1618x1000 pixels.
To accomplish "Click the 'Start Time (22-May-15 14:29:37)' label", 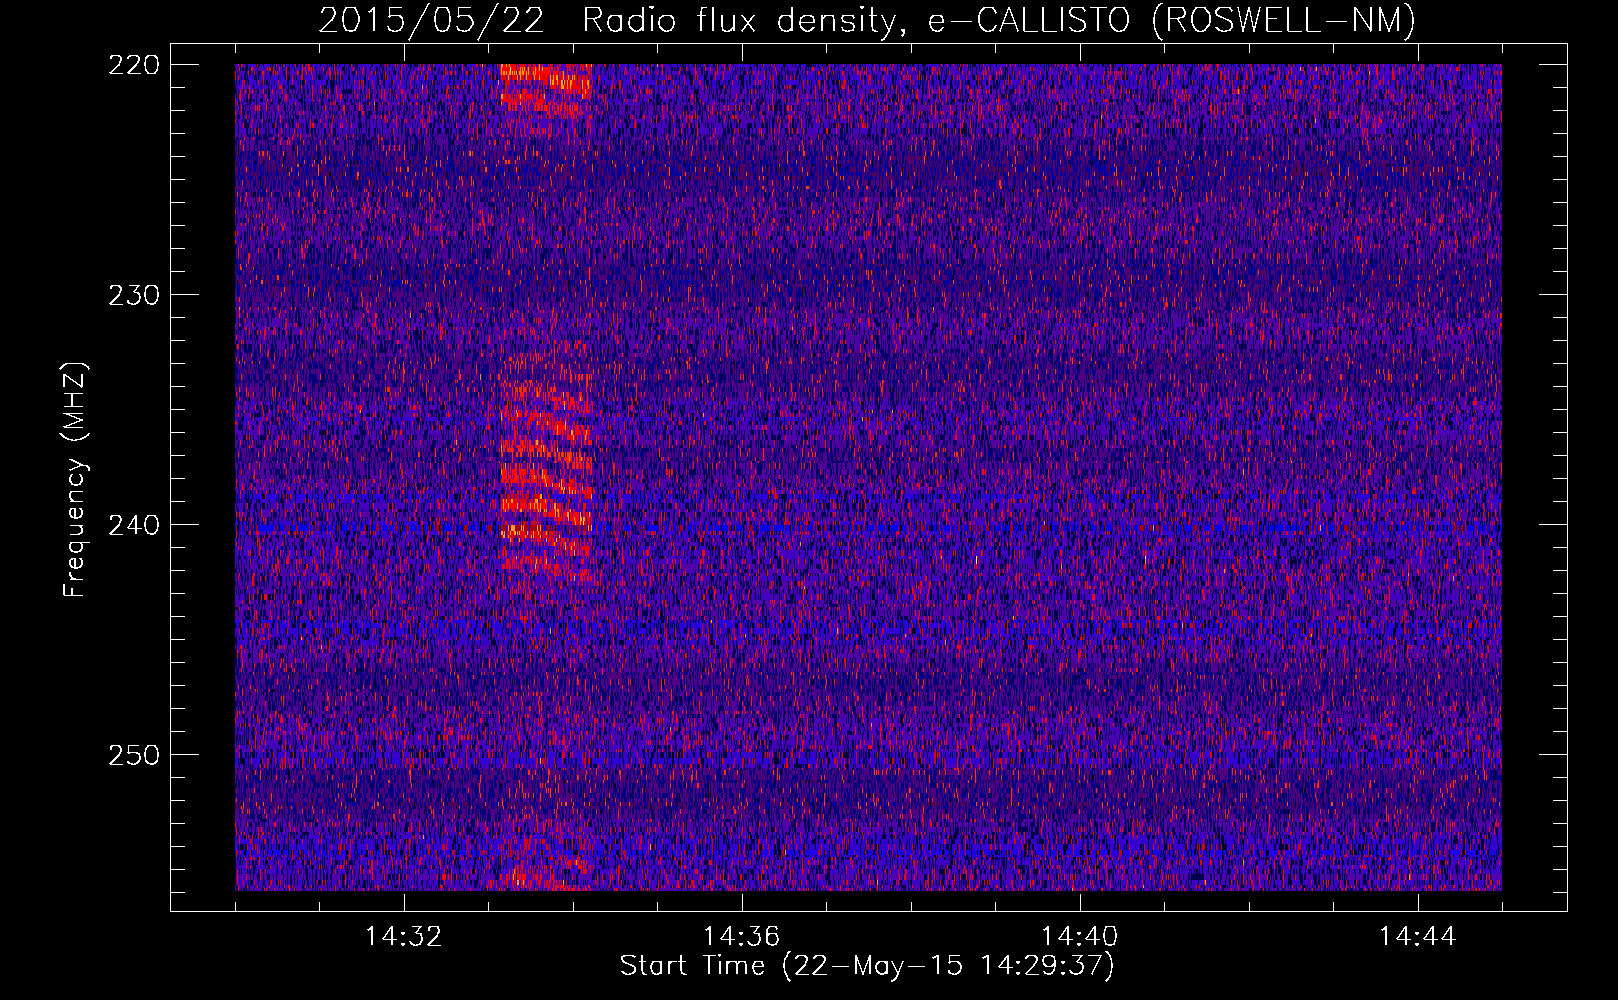I will pos(867,966).
